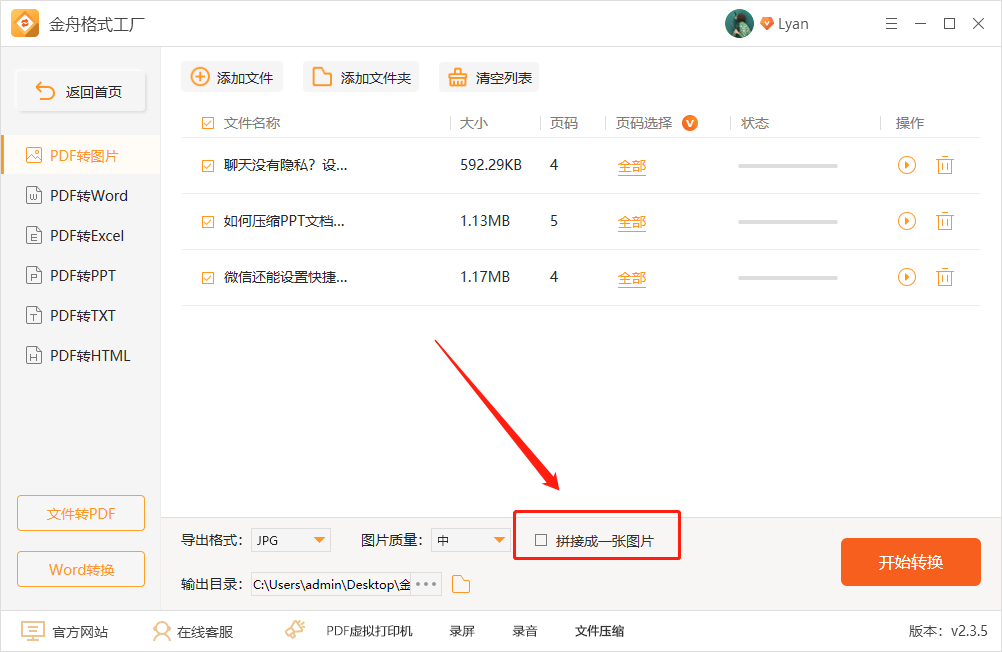
Task: Start converting the 微信还能设置快捷 file with play icon
Action: point(906,277)
